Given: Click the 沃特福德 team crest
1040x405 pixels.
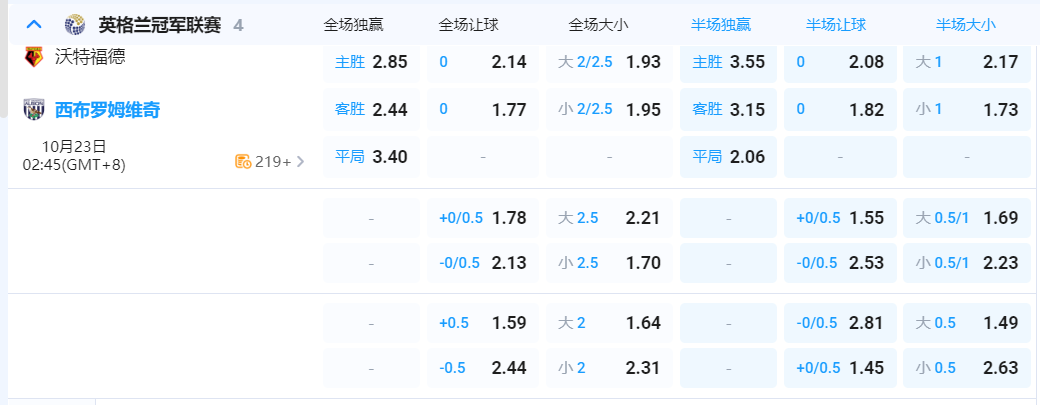Looking at the screenshot, I should (x=34, y=57).
